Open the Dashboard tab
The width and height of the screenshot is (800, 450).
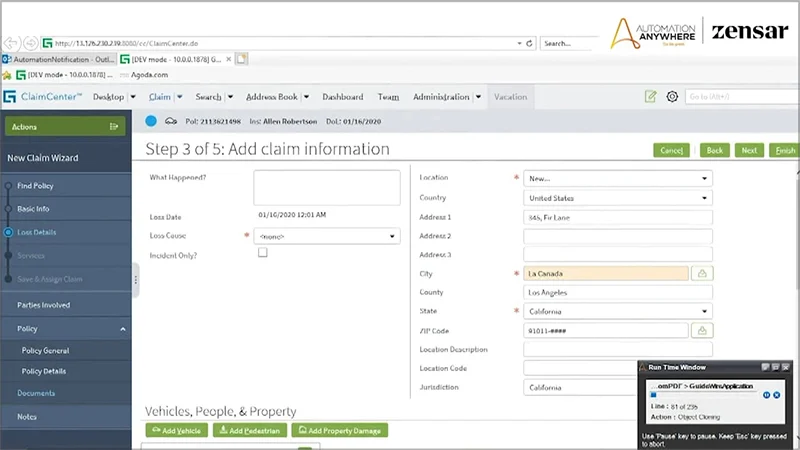343,96
